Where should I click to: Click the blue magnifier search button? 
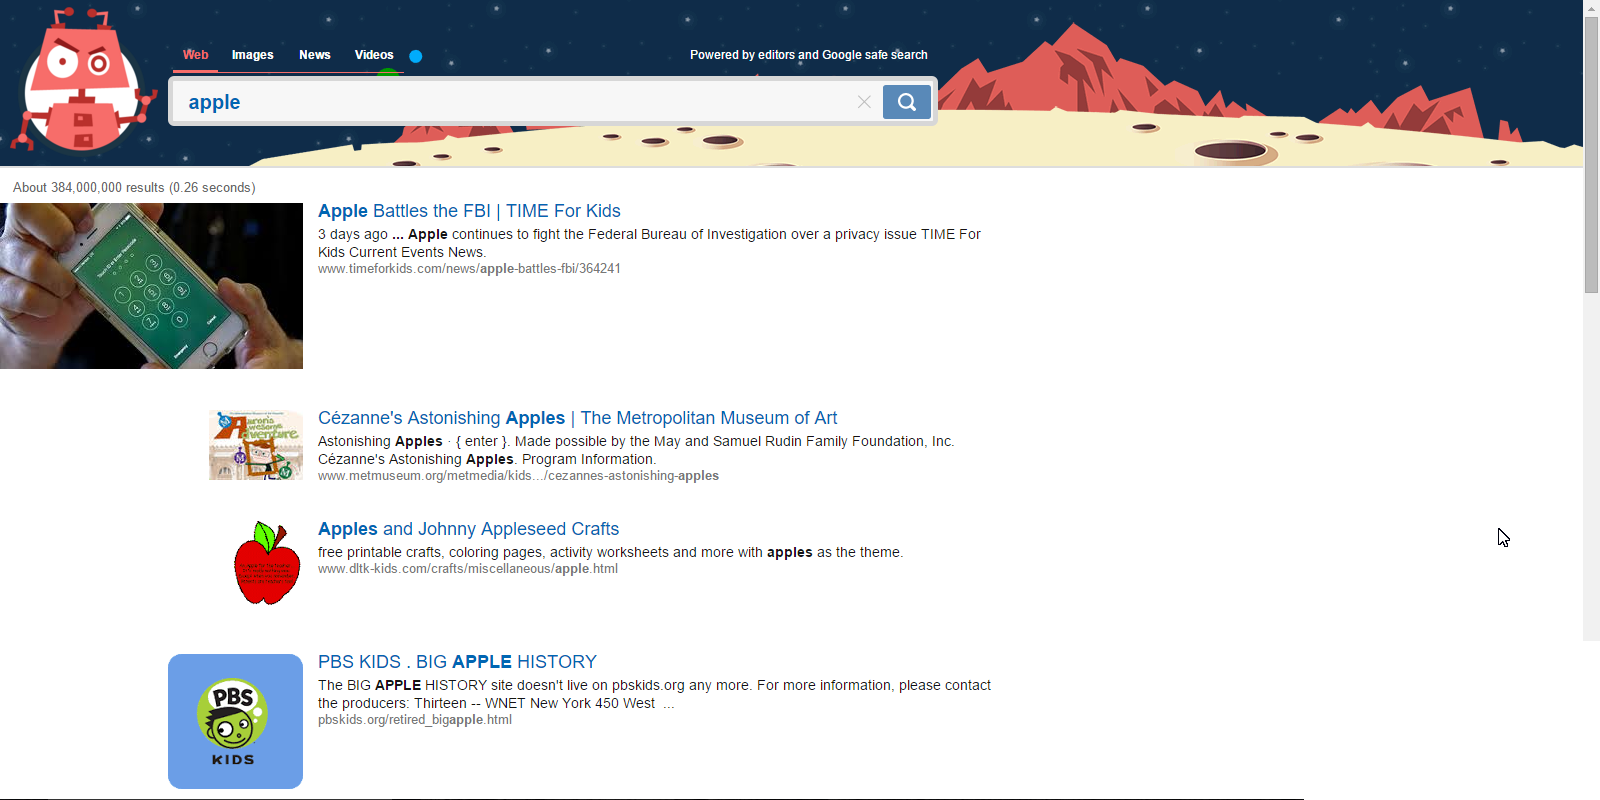point(907,102)
